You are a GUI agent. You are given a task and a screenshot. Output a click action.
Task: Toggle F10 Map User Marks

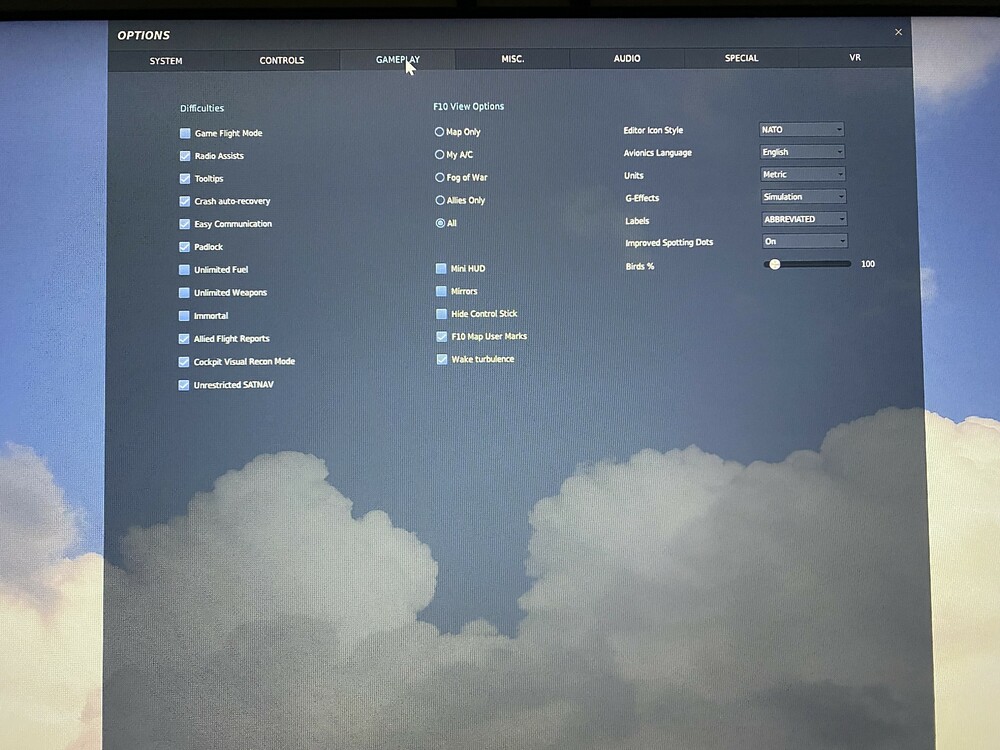(441, 337)
